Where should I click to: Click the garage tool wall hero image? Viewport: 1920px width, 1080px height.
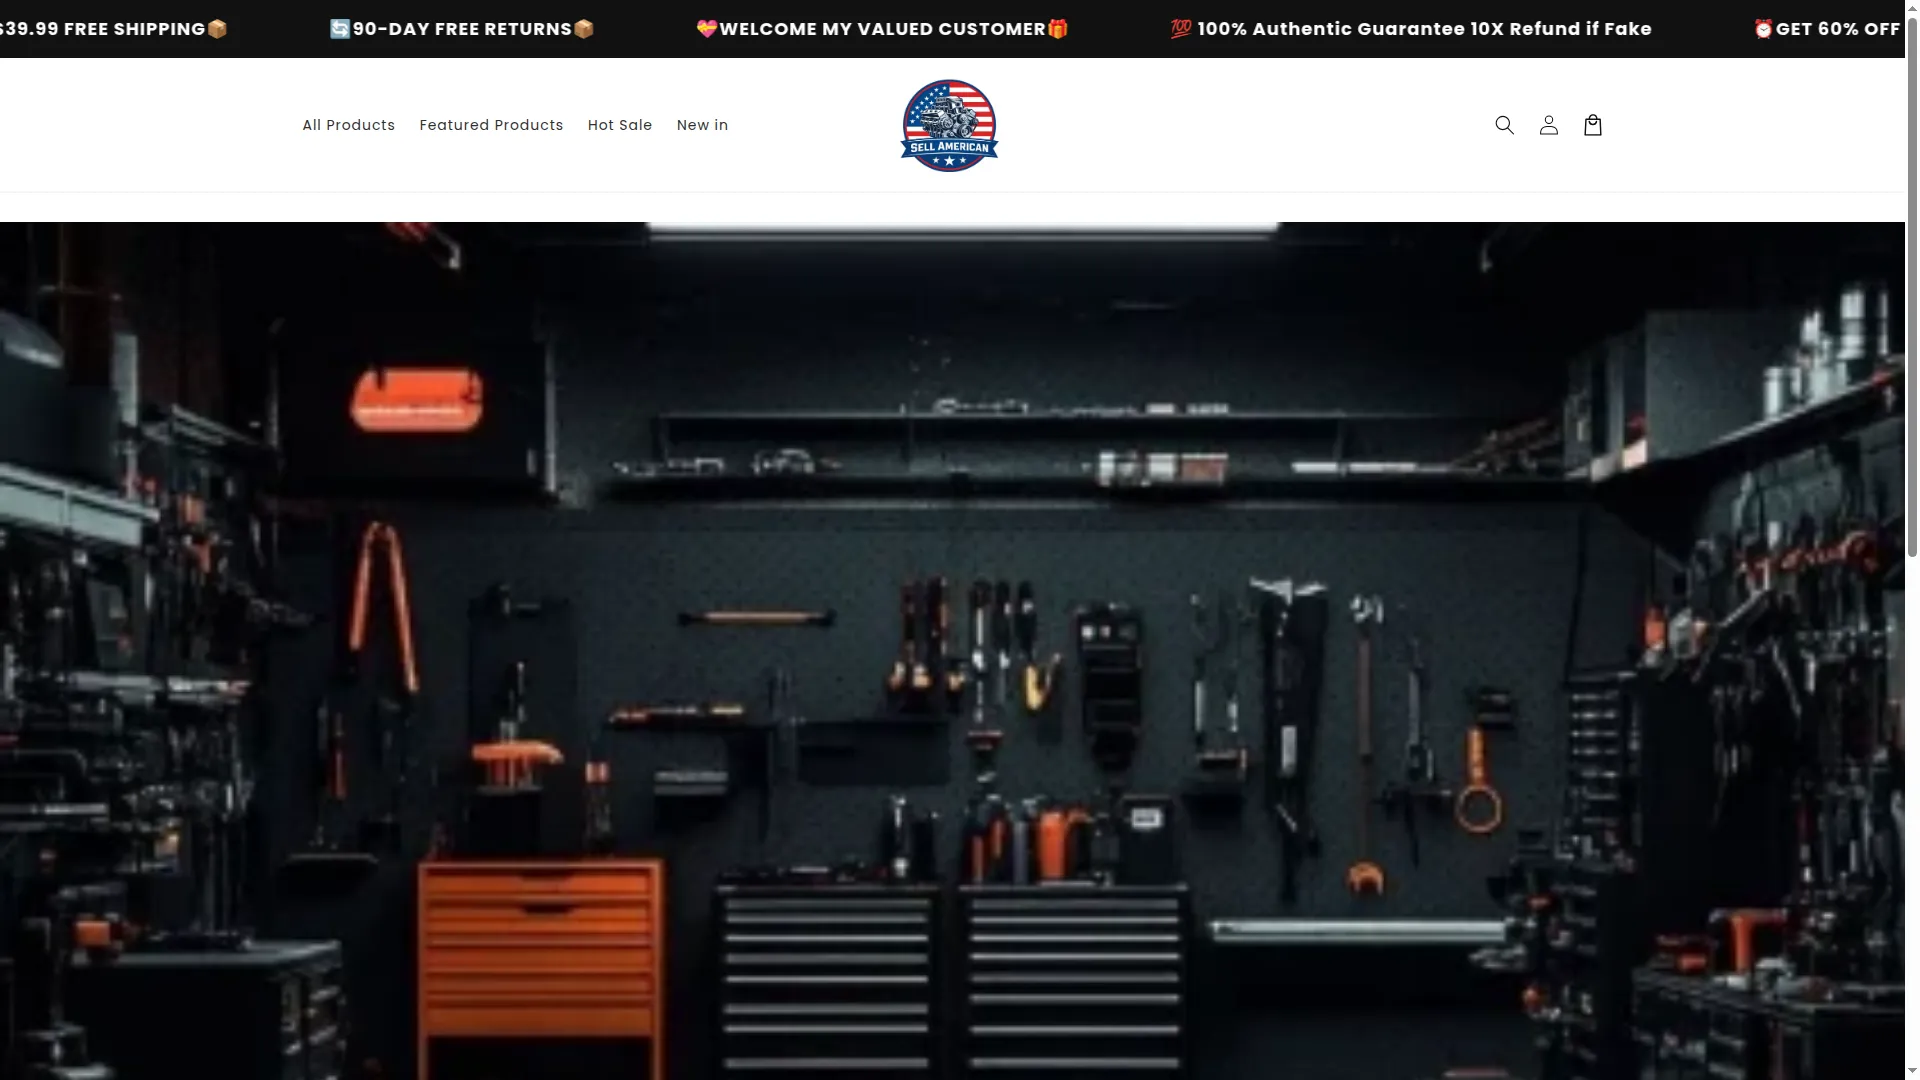pyautogui.click(x=952, y=650)
